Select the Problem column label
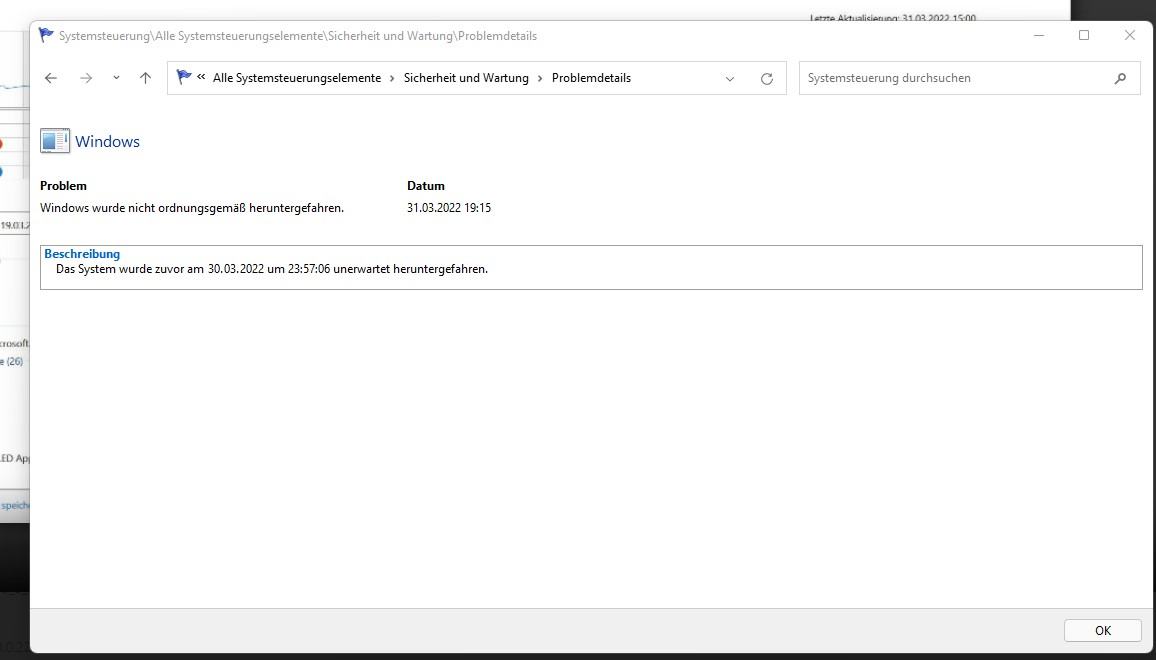 click(x=63, y=186)
